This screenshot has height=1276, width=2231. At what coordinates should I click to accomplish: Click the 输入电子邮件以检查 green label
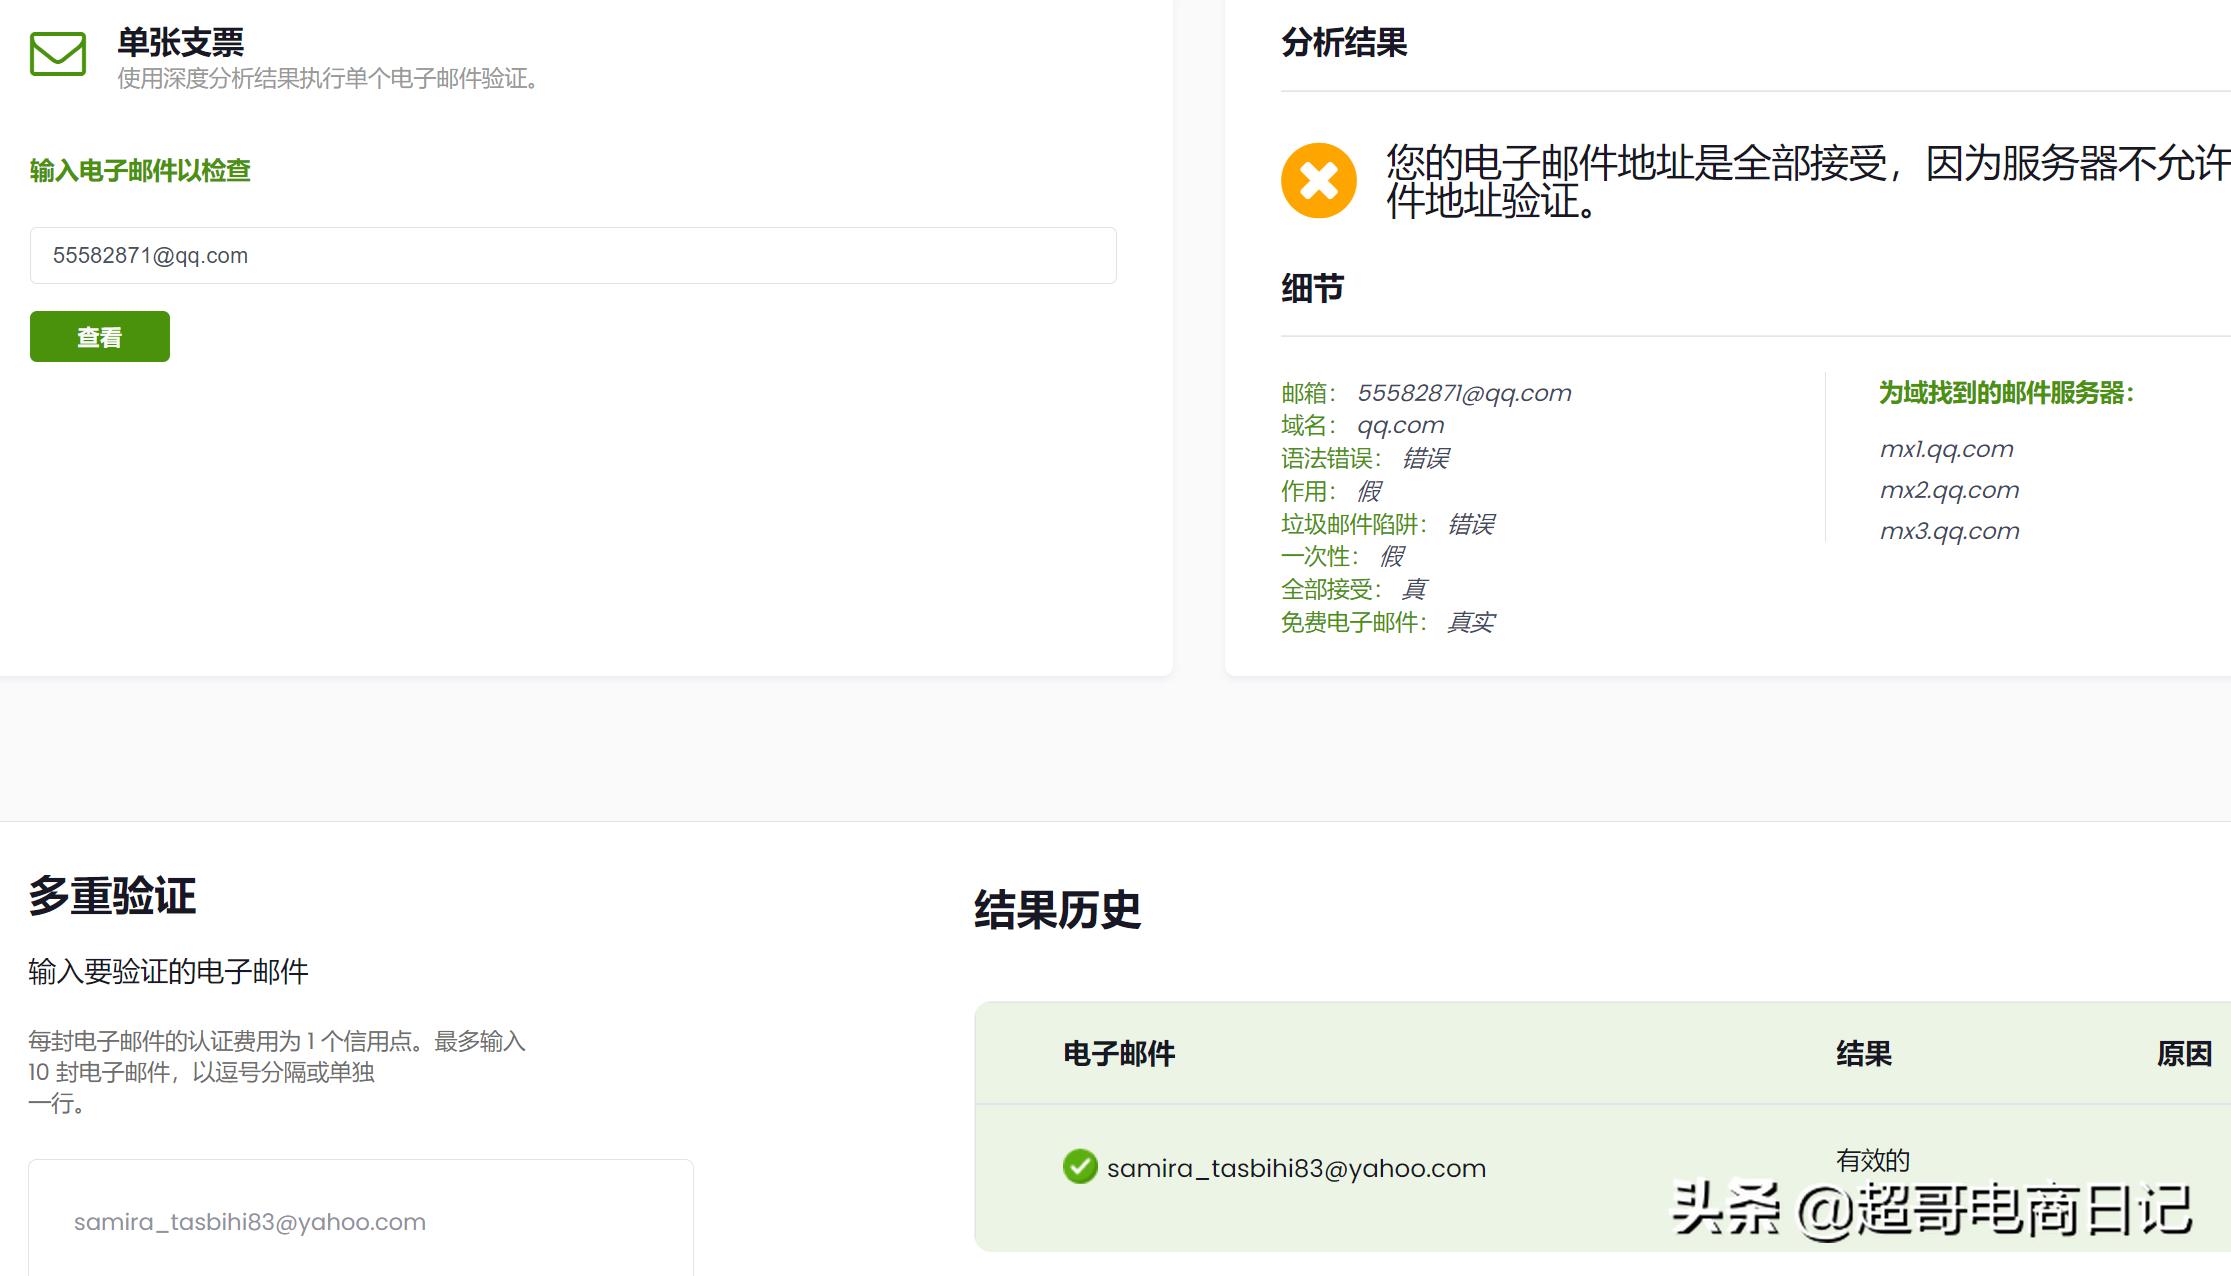[140, 171]
